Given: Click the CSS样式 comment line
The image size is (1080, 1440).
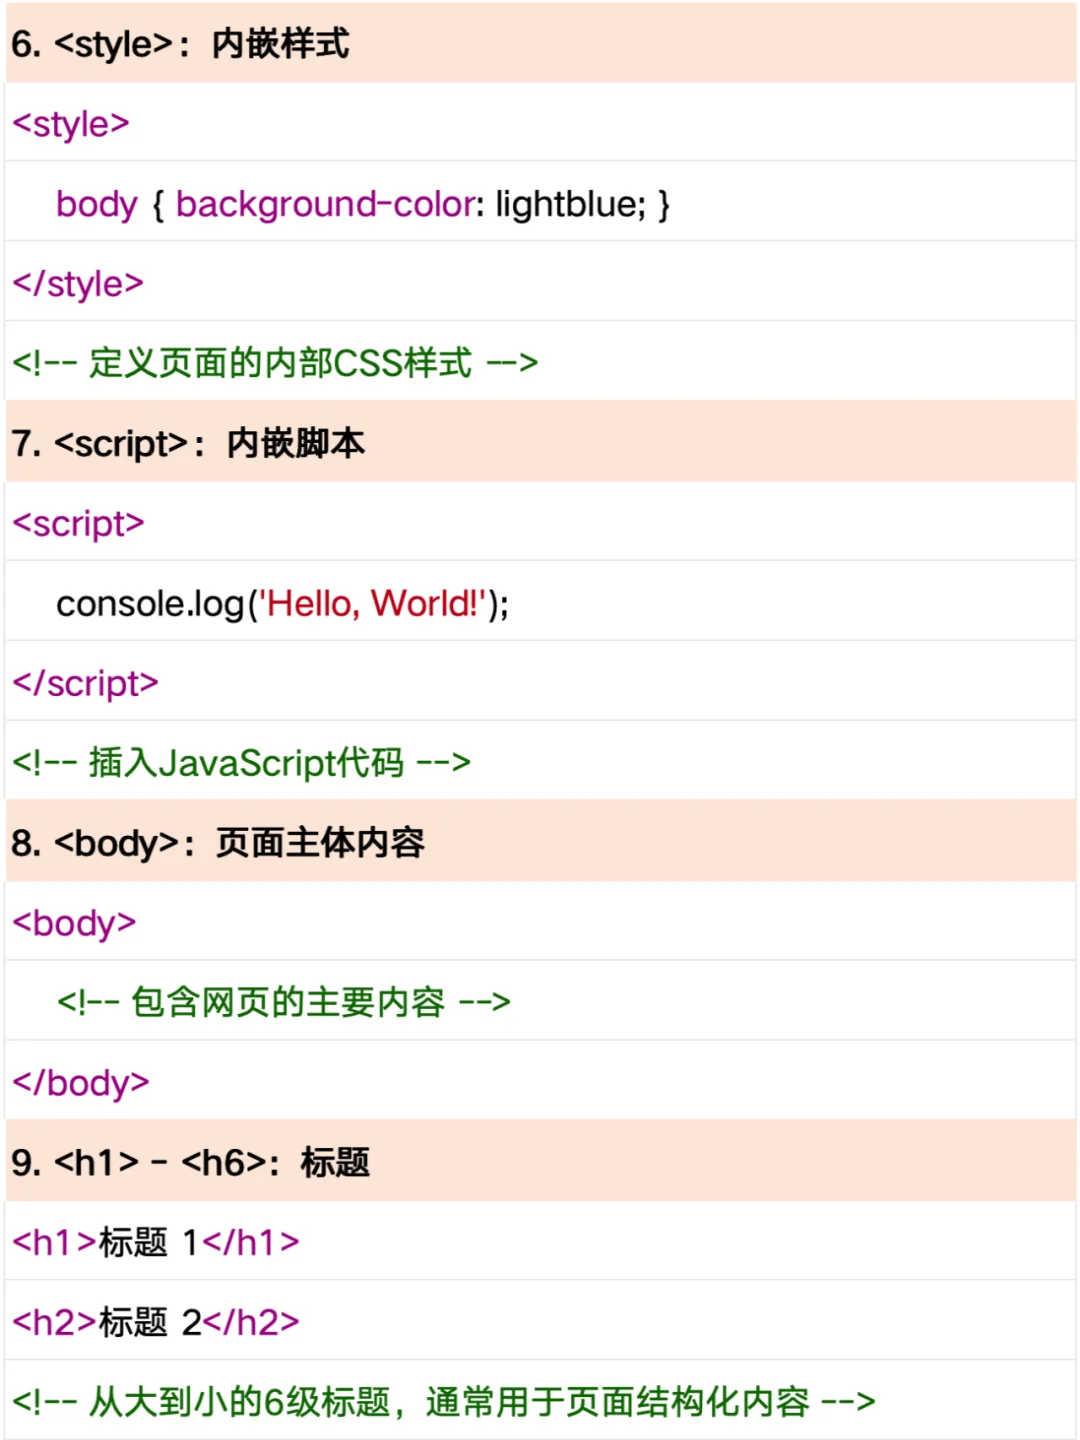Looking at the screenshot, I should click(x=273, y=363).
